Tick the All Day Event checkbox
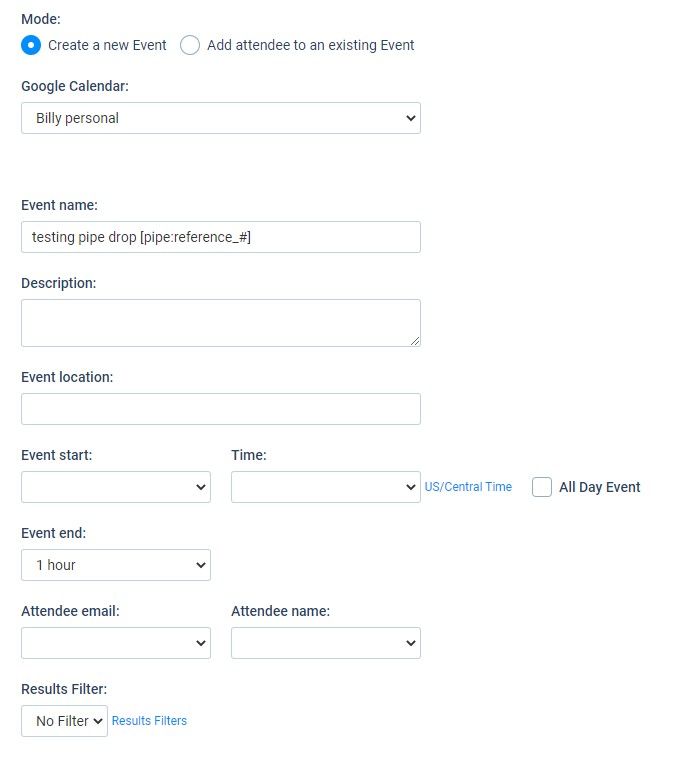 point(542,487)
